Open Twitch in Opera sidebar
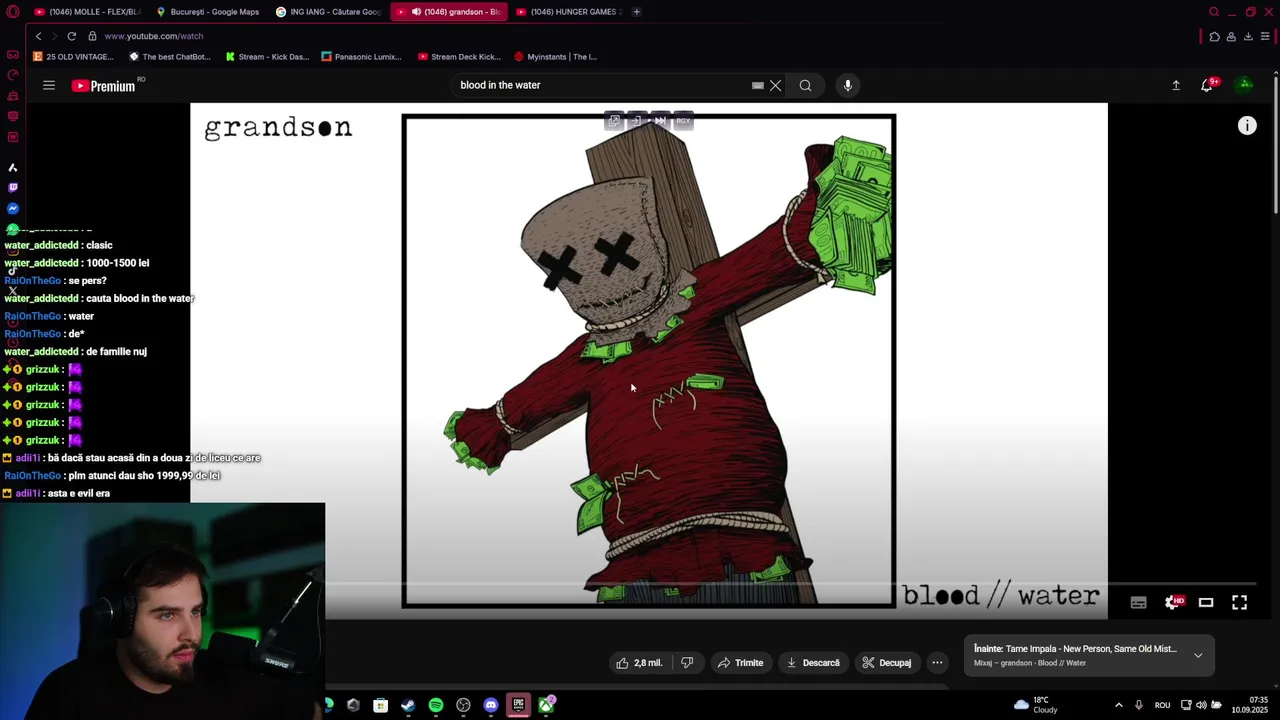This screenshot has height=720, width=1280. pos(12,187)
